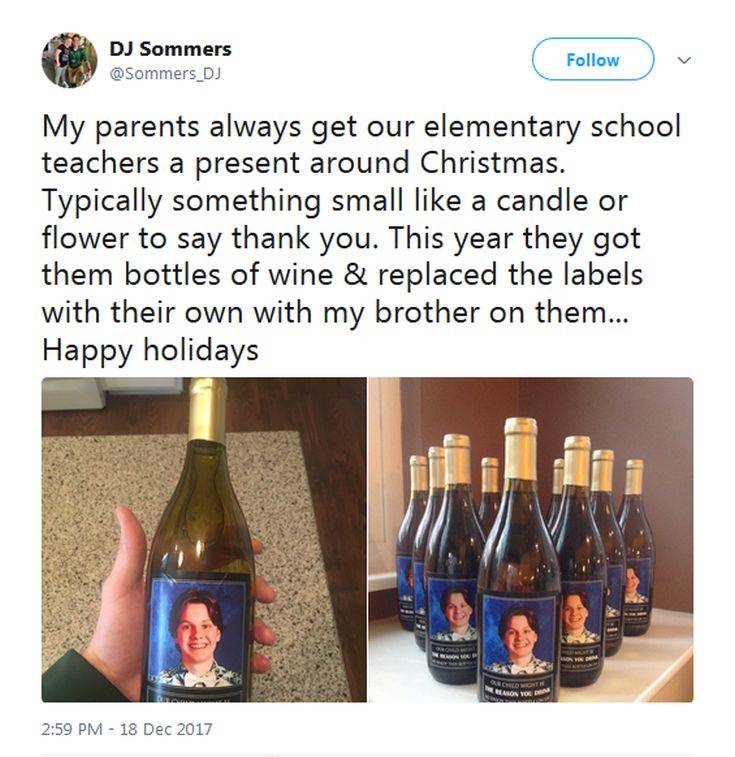Open the right photo of grouped wine bottles
735x757 pixels.
530,539
